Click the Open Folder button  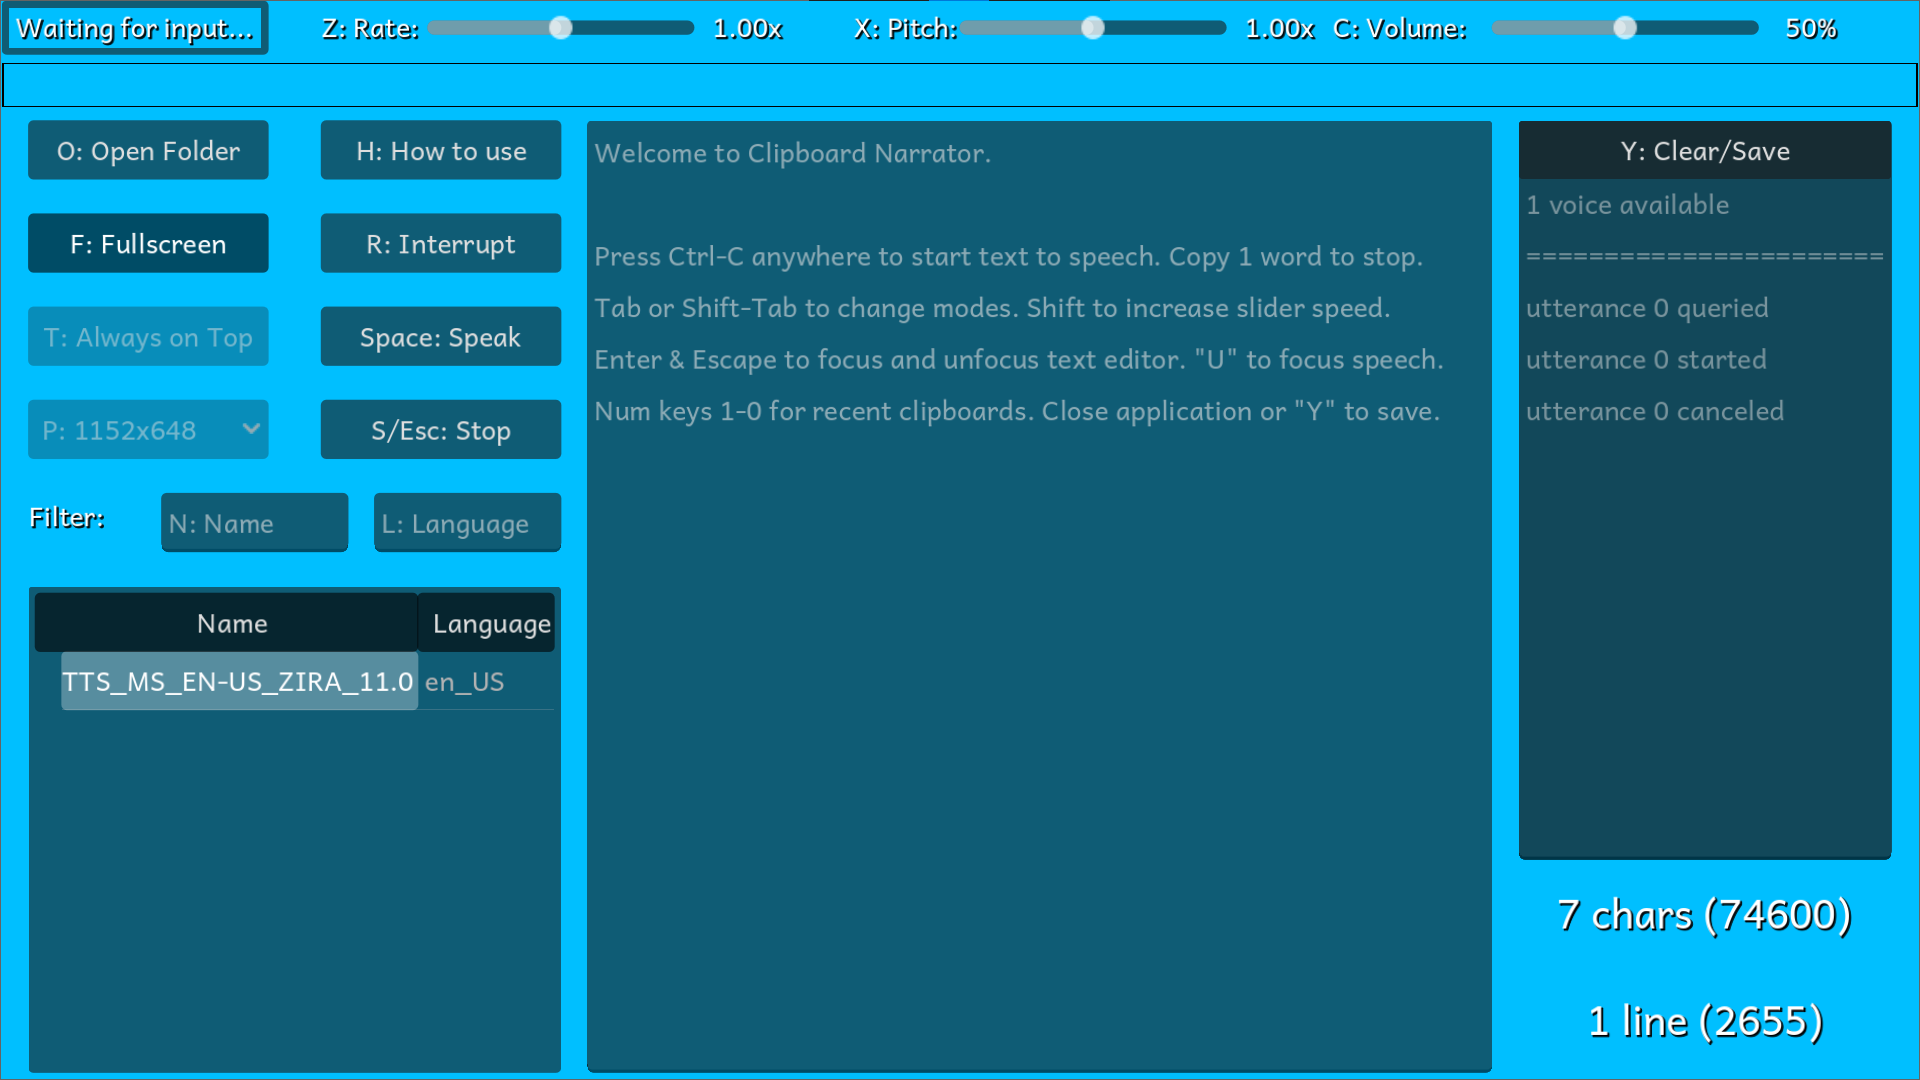click(x=148, y=151)
